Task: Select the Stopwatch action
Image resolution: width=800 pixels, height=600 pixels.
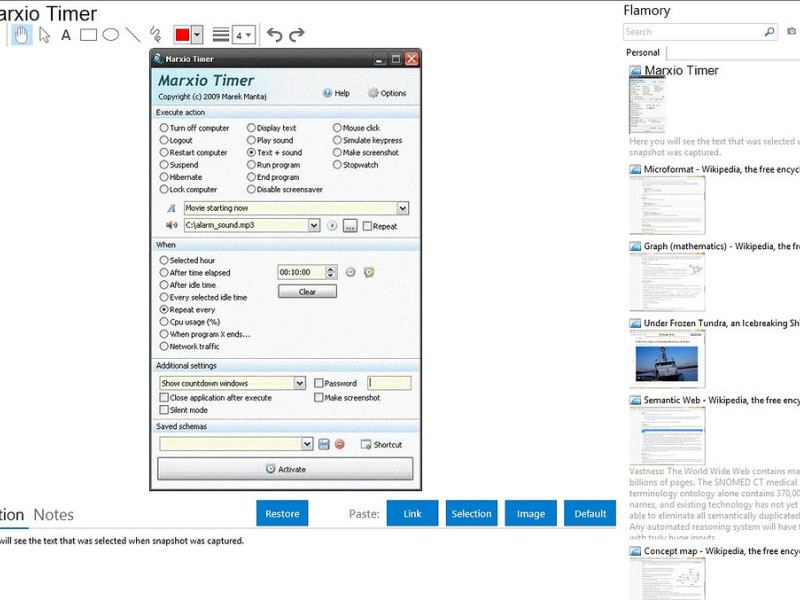Action: (x=337, y=164)
